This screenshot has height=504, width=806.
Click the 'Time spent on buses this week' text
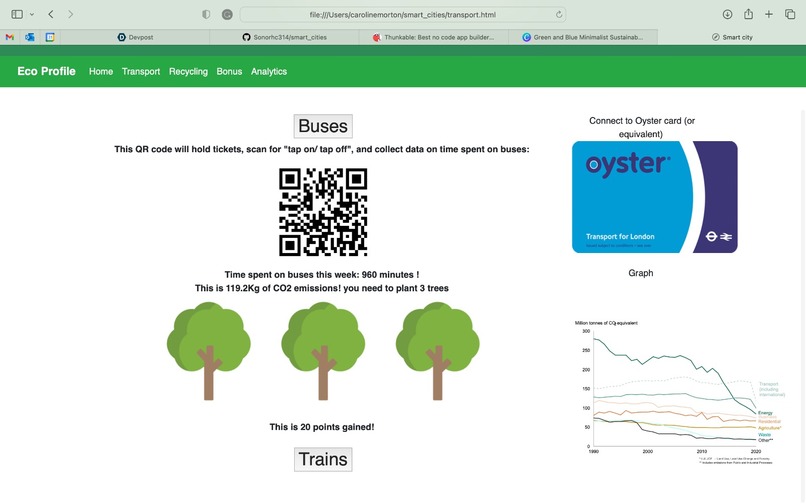pyautogui.click(x=322, y=275)
